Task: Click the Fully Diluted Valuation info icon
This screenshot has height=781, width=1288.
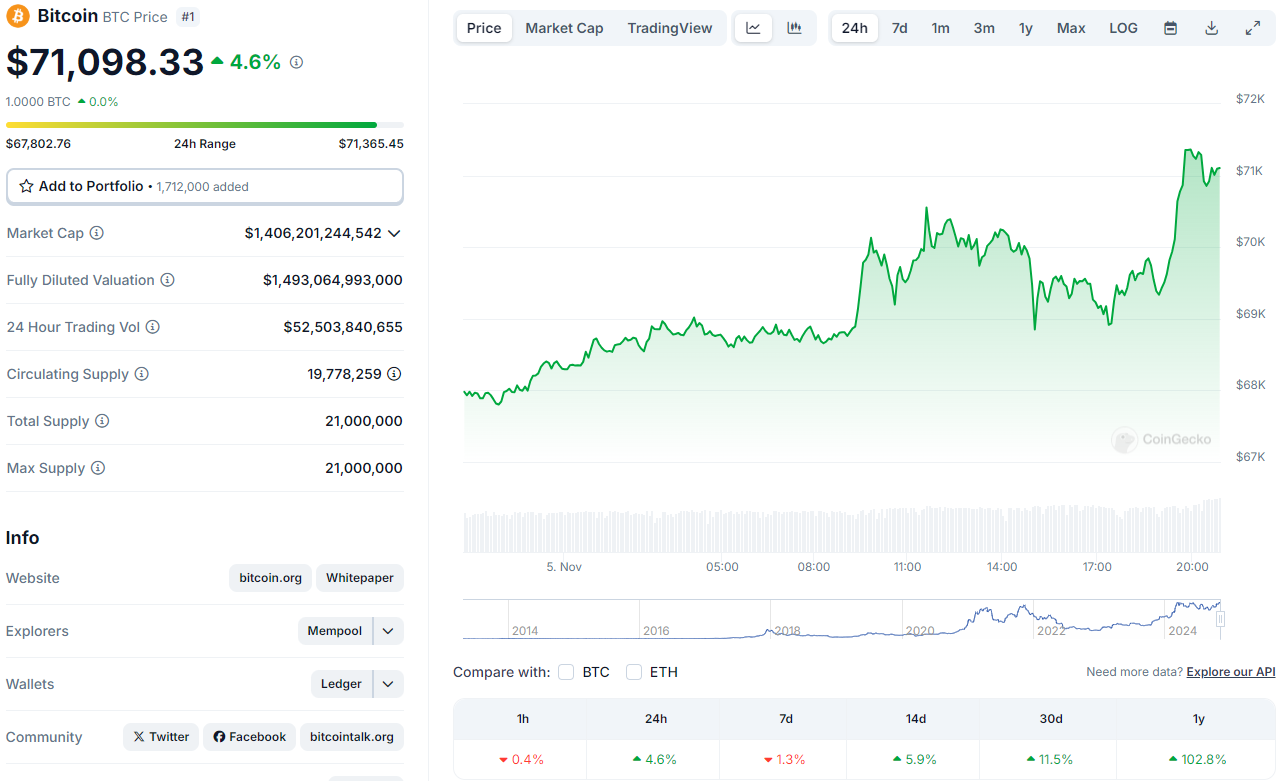Action: 168,280
